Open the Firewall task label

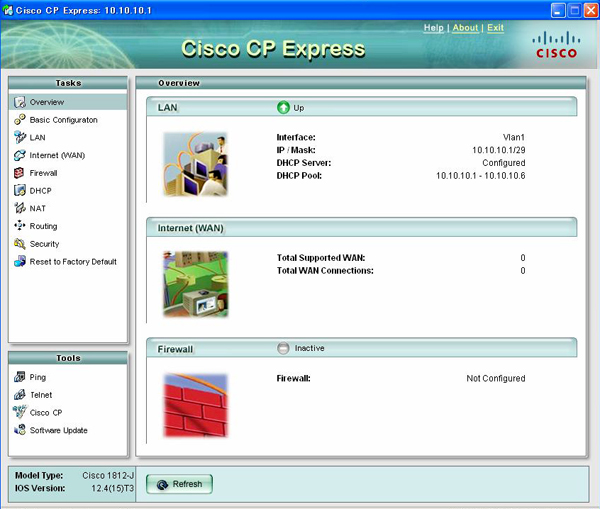coord(44,173)
